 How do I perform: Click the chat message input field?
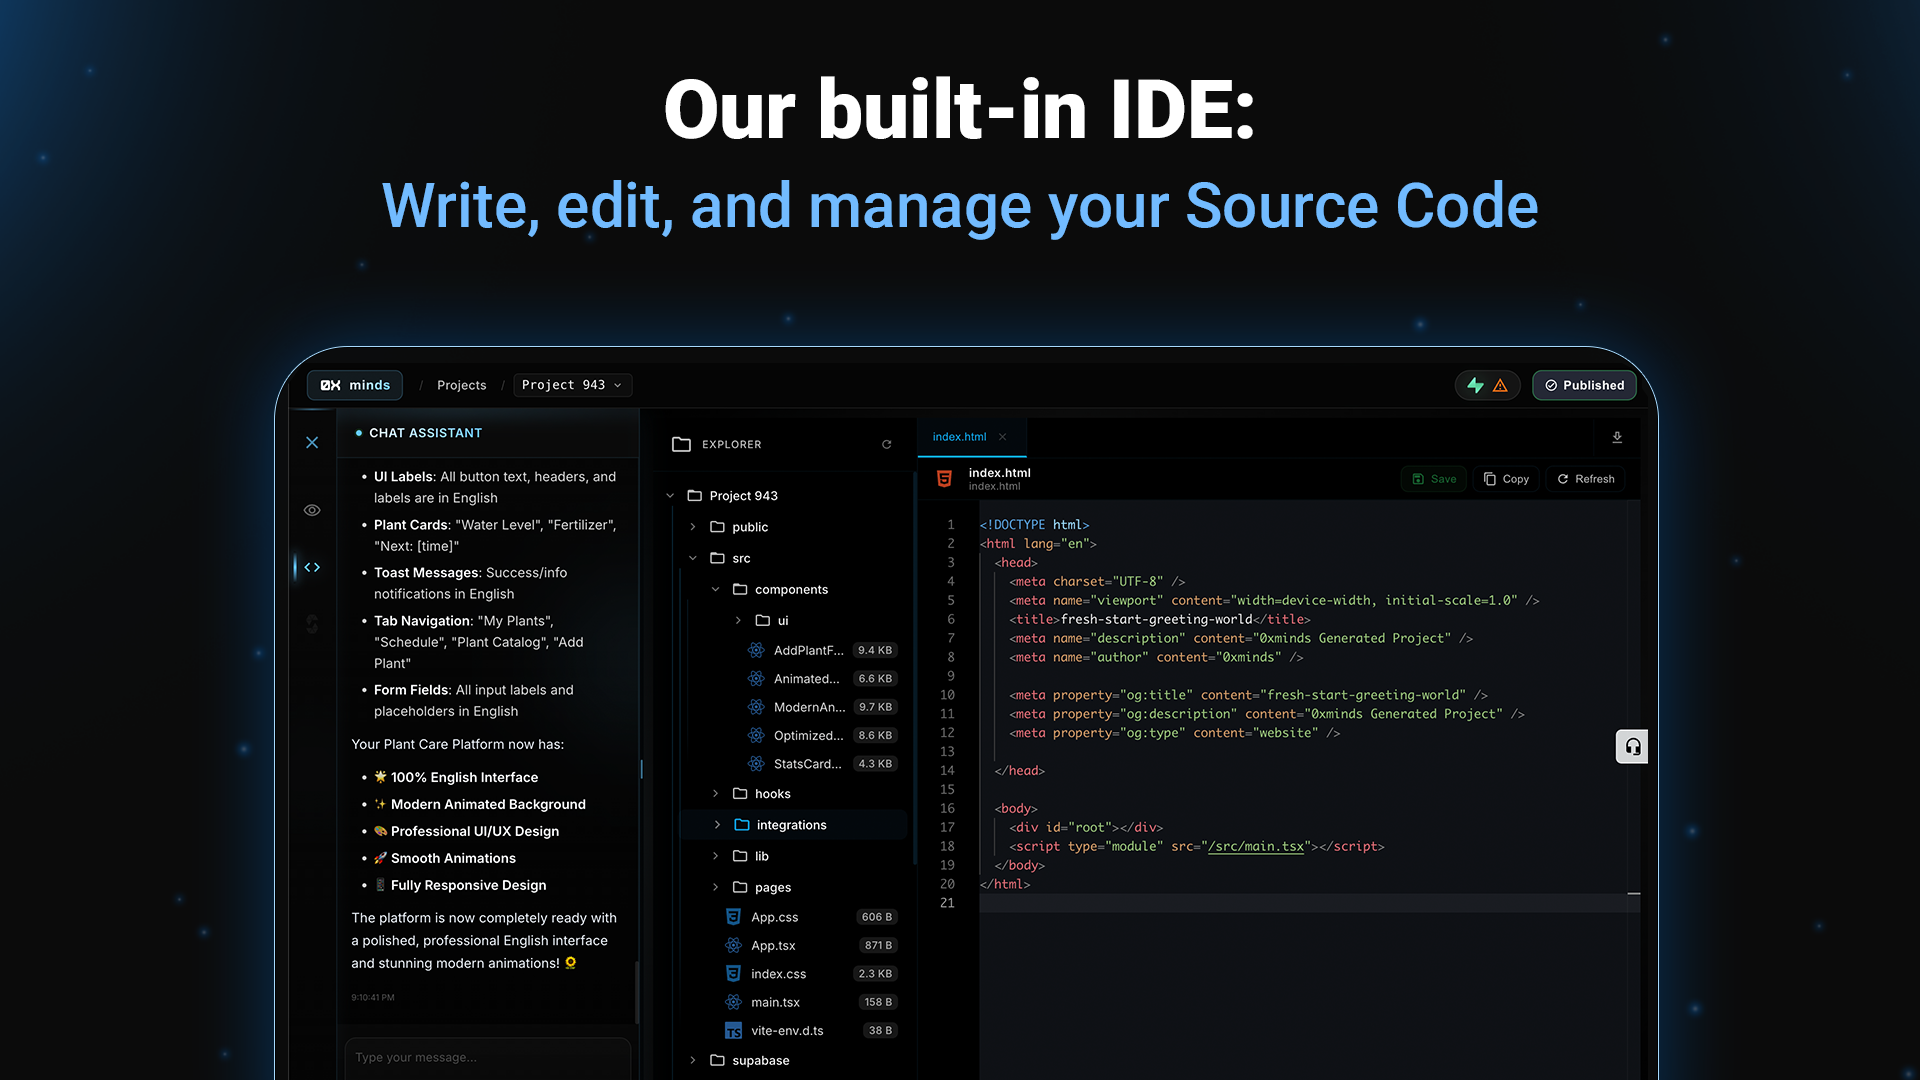coord(488,1057)
